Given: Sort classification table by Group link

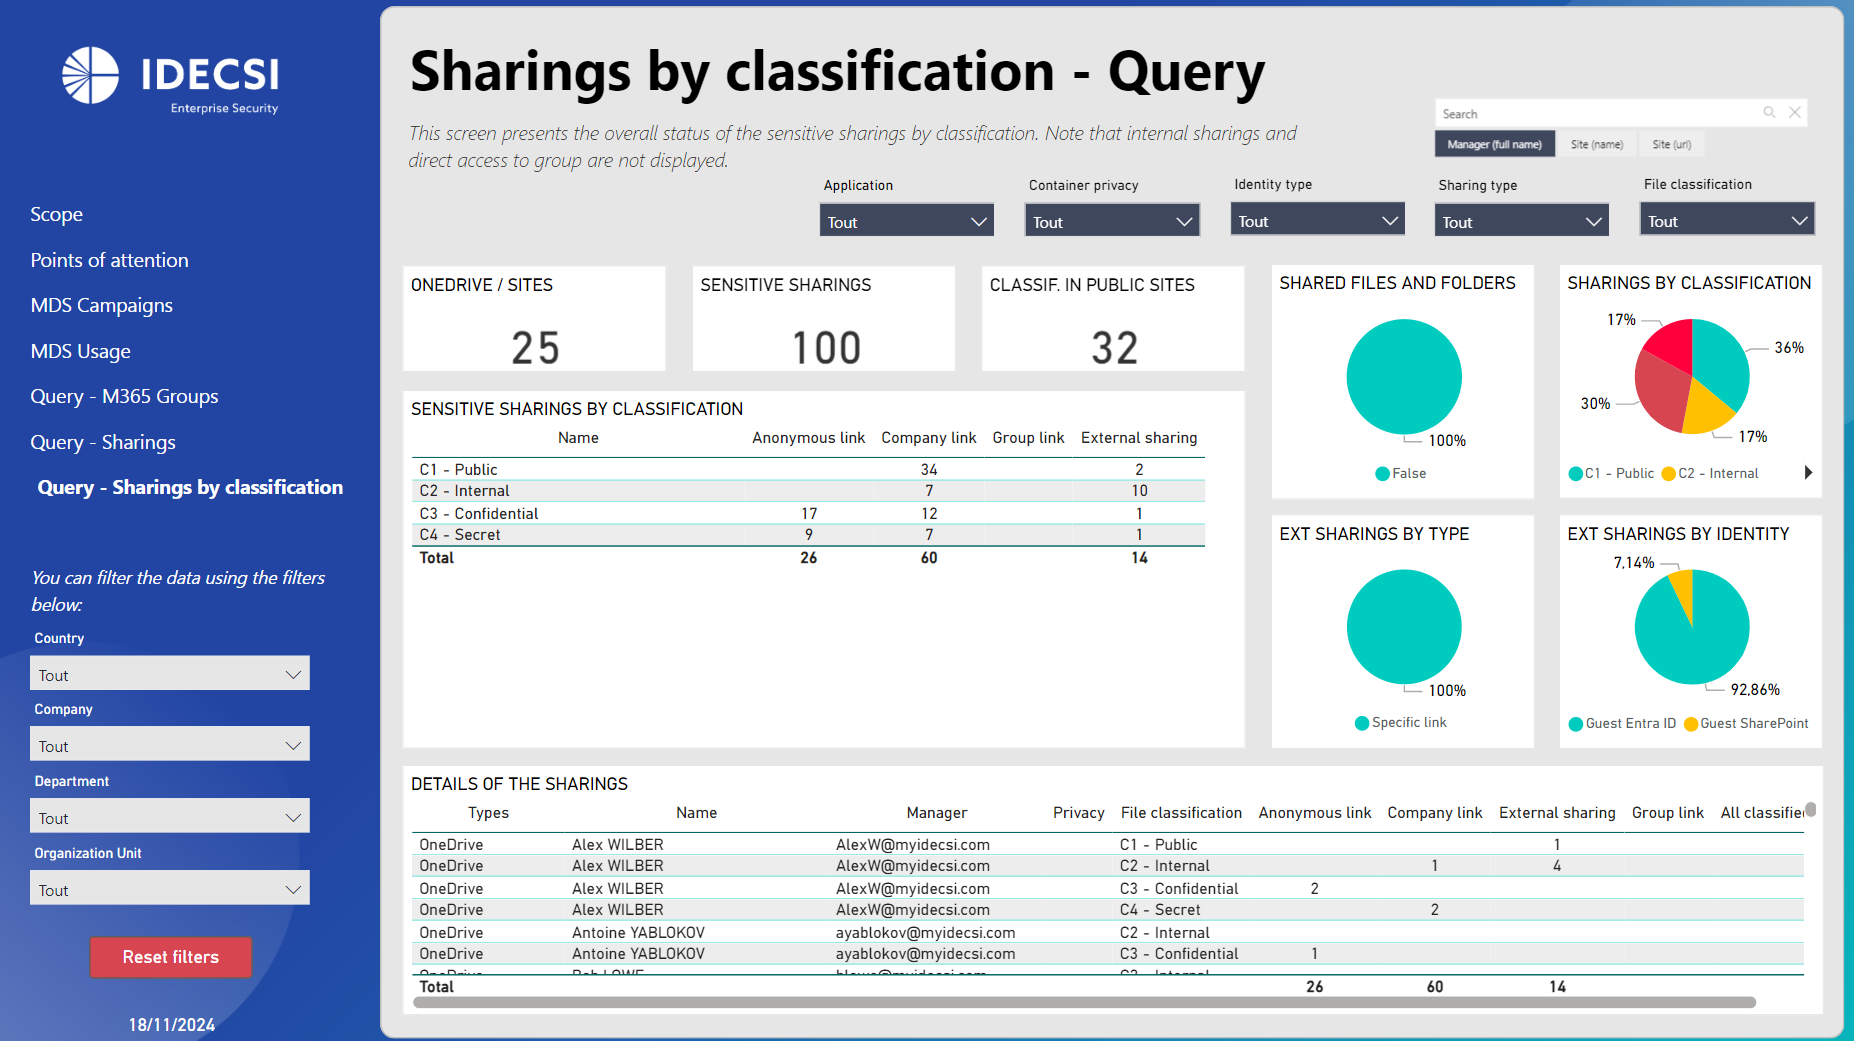Looking at the screenshot, I should point(1028,438).
